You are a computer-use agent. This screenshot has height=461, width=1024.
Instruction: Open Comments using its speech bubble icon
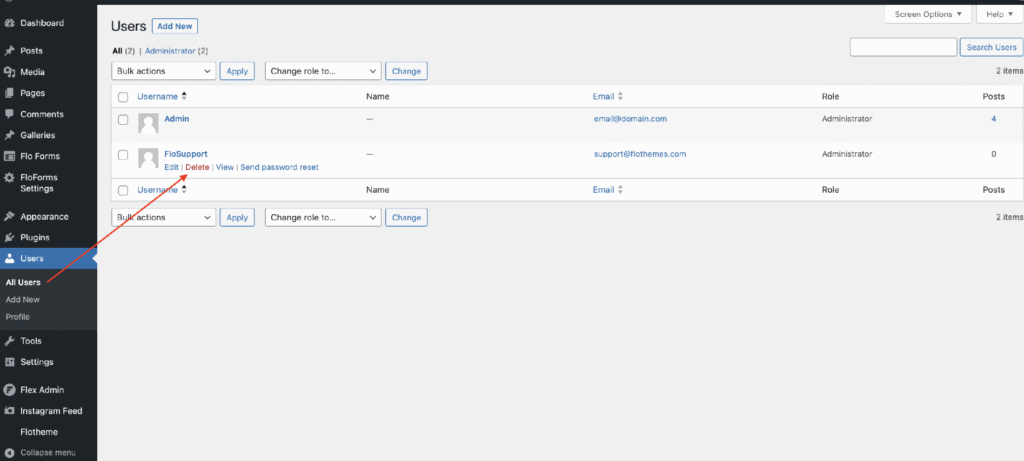tap(10, 114)
